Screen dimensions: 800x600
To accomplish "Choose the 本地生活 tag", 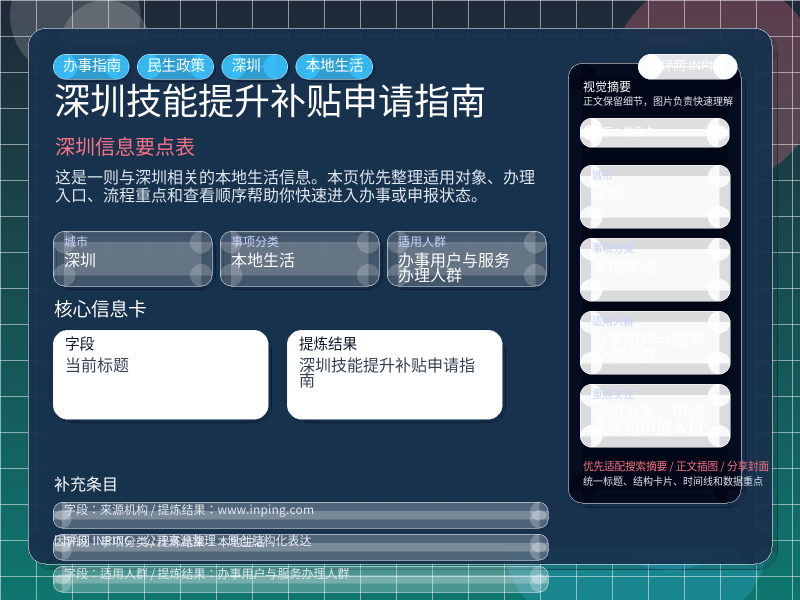I will 334,66.
